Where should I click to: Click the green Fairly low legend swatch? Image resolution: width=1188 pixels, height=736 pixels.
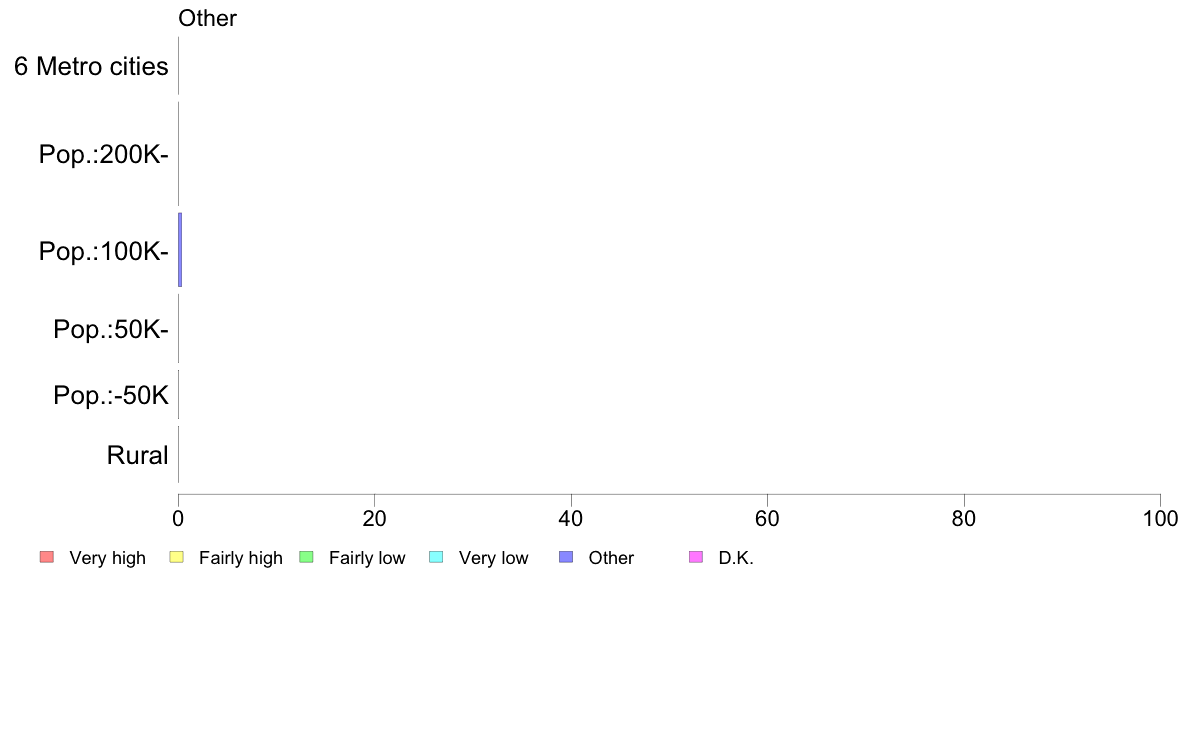[306, 557]
